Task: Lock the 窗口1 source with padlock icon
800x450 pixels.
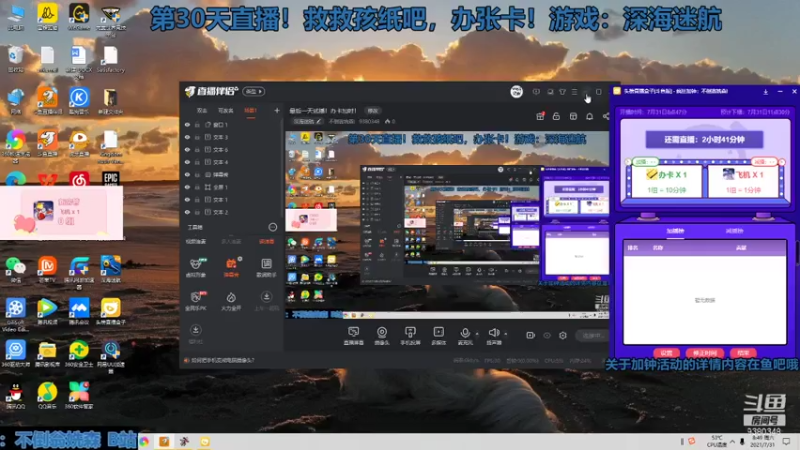Action: click(x=197, y=124)
